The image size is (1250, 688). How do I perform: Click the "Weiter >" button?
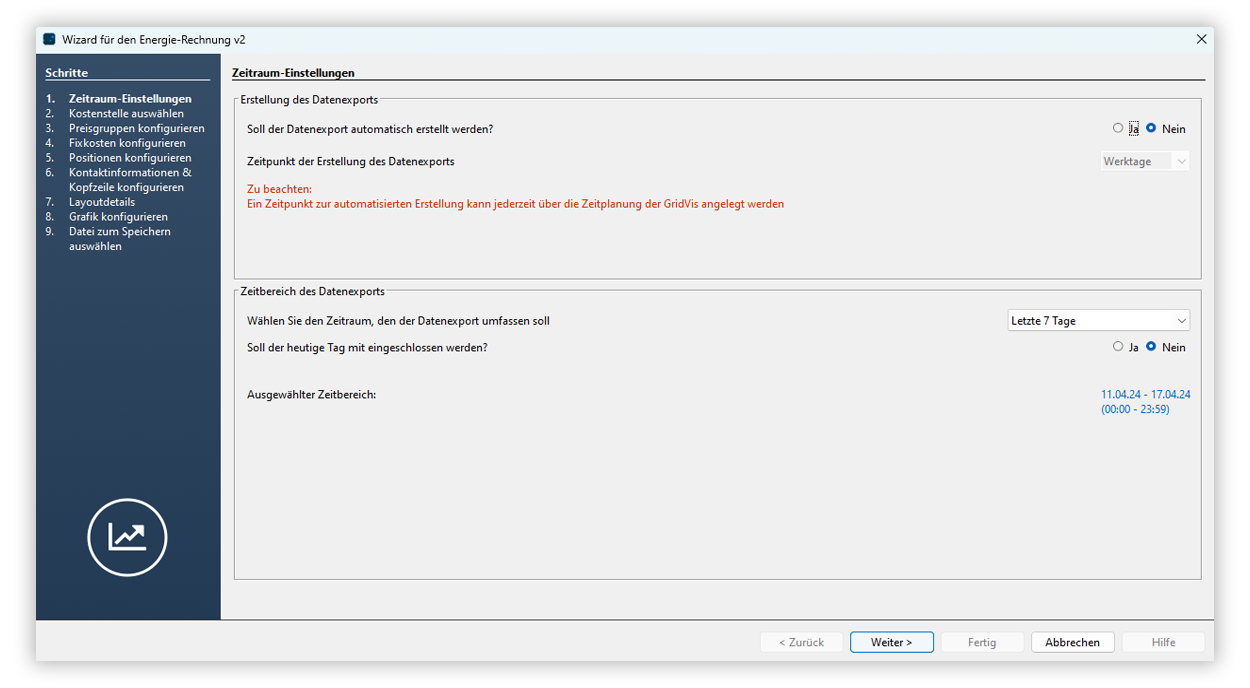coord(891,642)
